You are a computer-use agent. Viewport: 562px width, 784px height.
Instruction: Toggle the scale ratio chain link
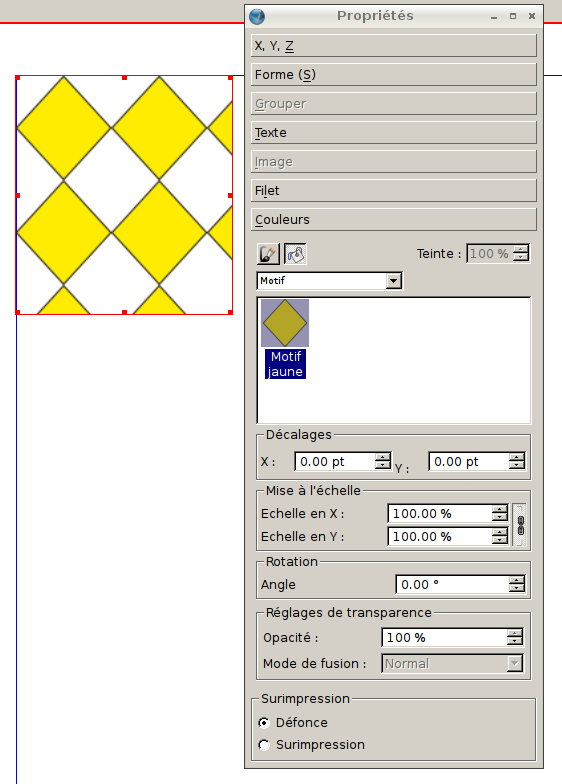(x=520, y=525)
